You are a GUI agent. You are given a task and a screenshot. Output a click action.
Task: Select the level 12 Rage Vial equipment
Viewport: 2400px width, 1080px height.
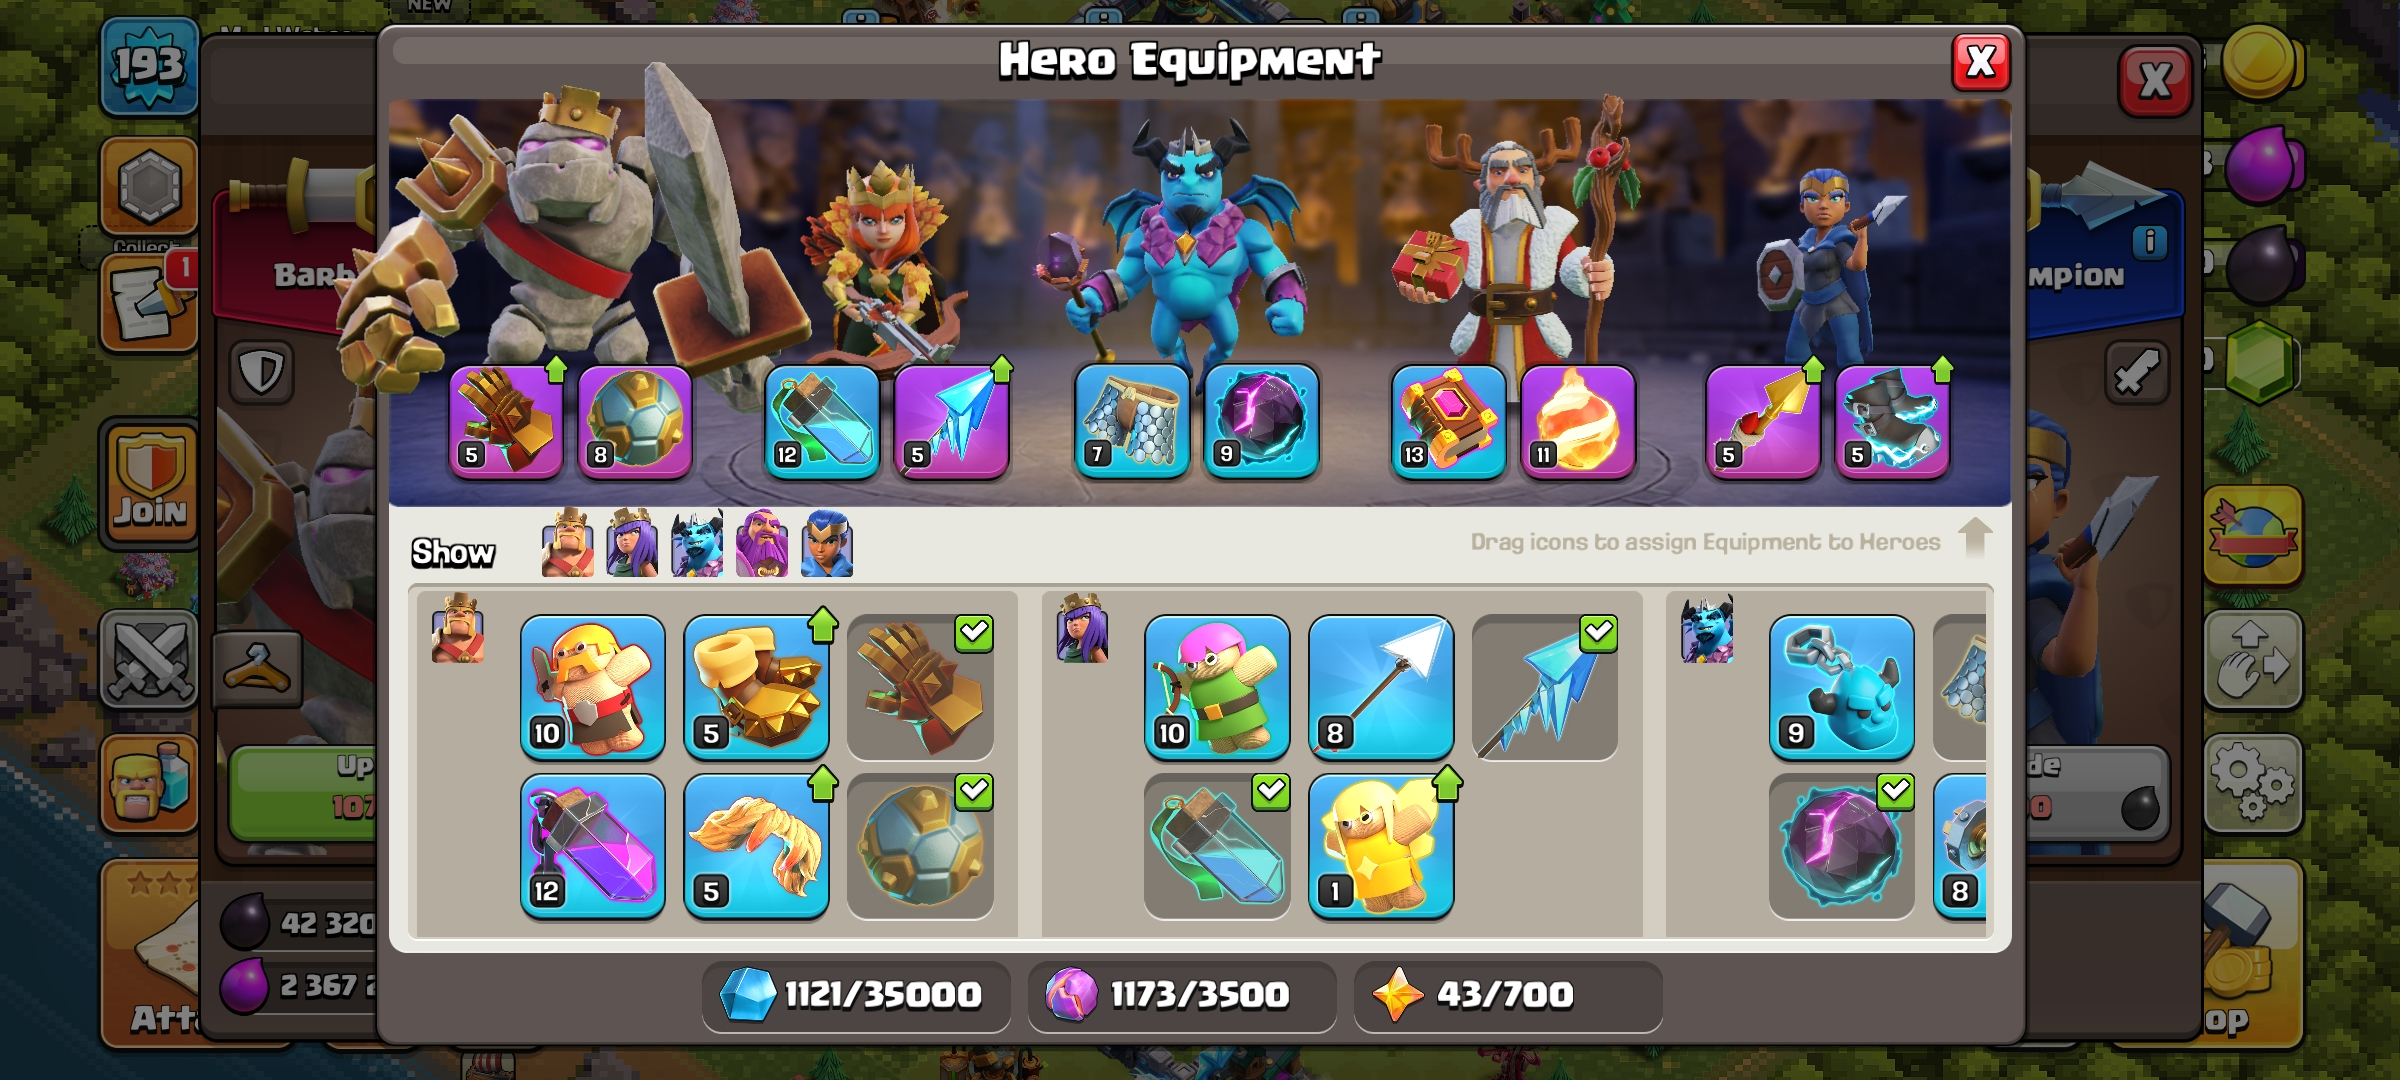592,846
